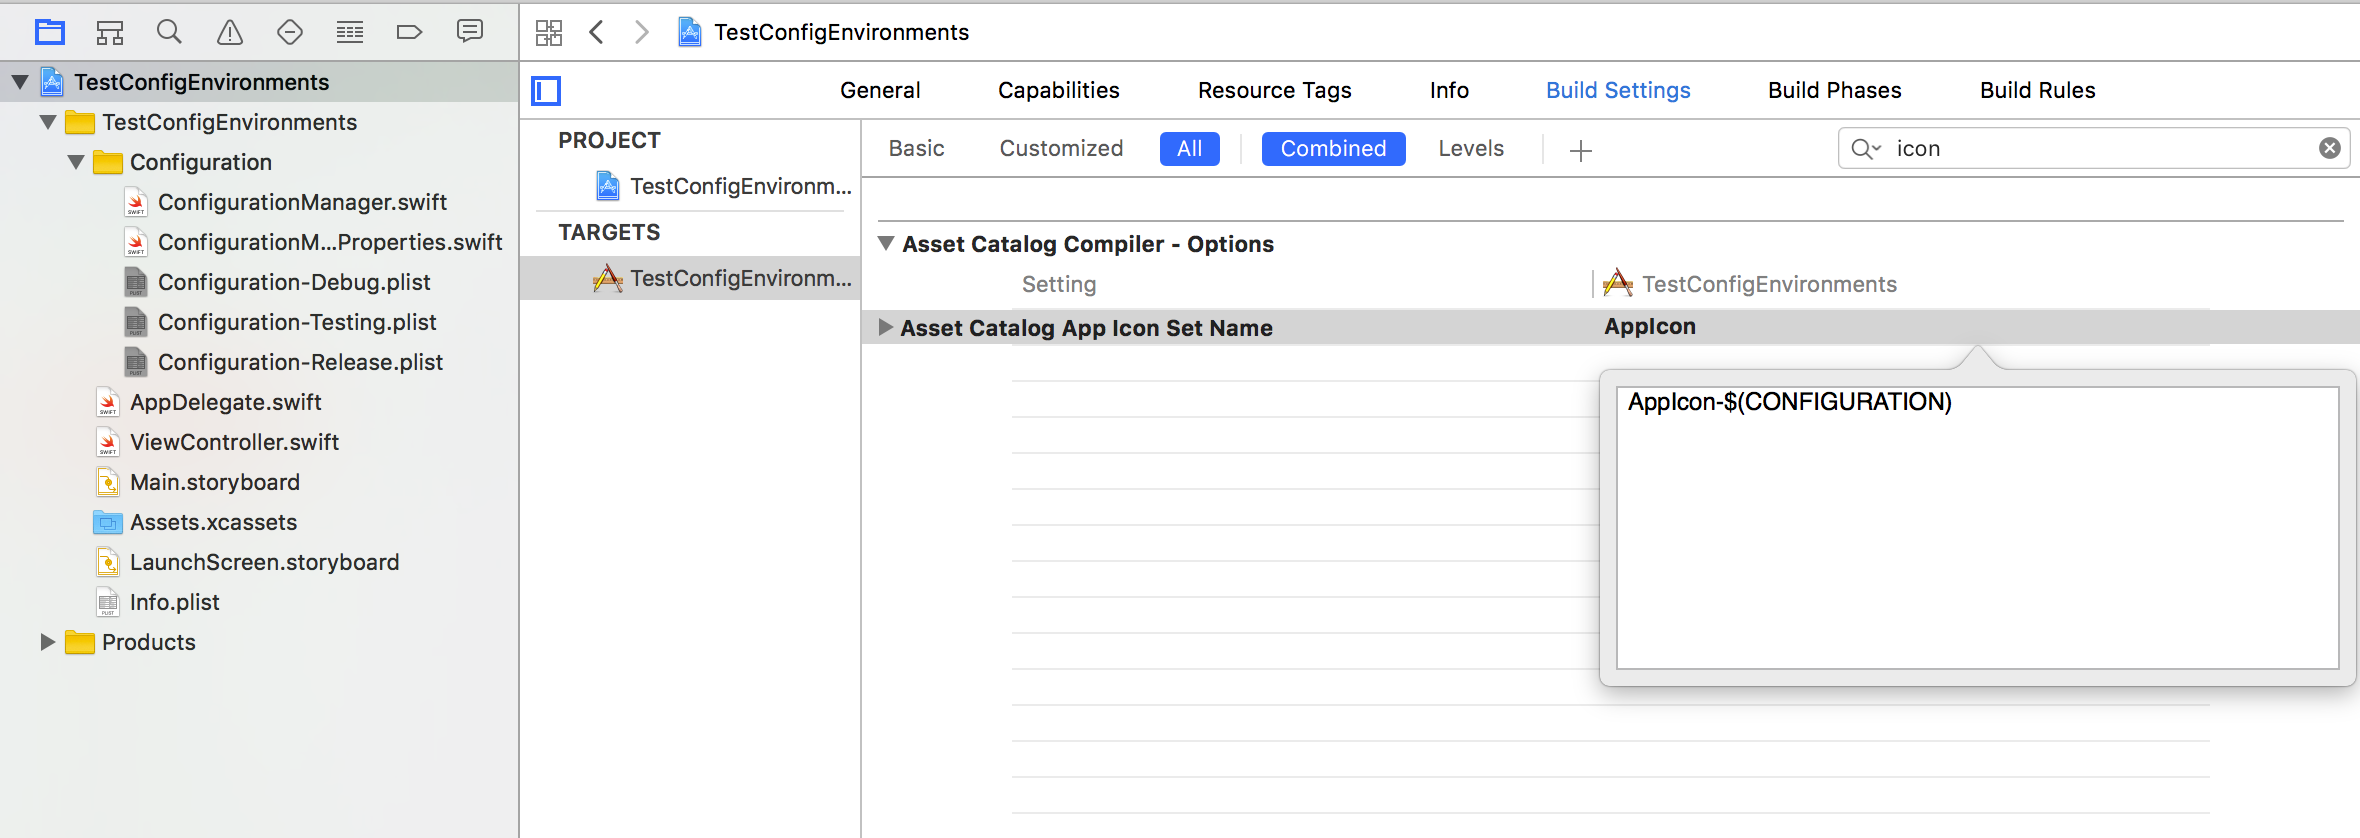The height and width of the screenshot is (838, 2360).
Task: Select the Combined view mode
Action: [x=1334, y=149]
